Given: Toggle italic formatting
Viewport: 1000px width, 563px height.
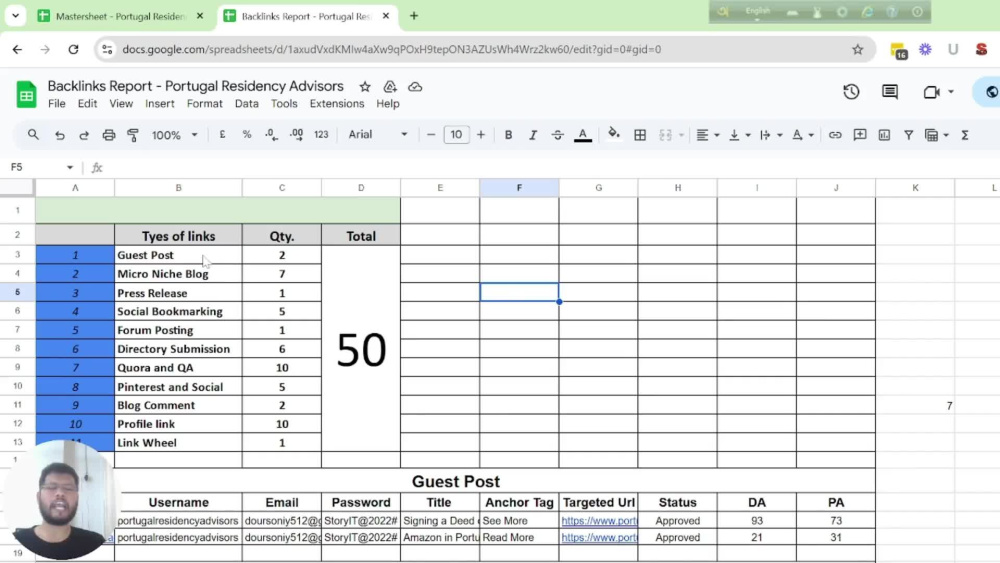Looking at the screenshot, I should click(533, 135).
